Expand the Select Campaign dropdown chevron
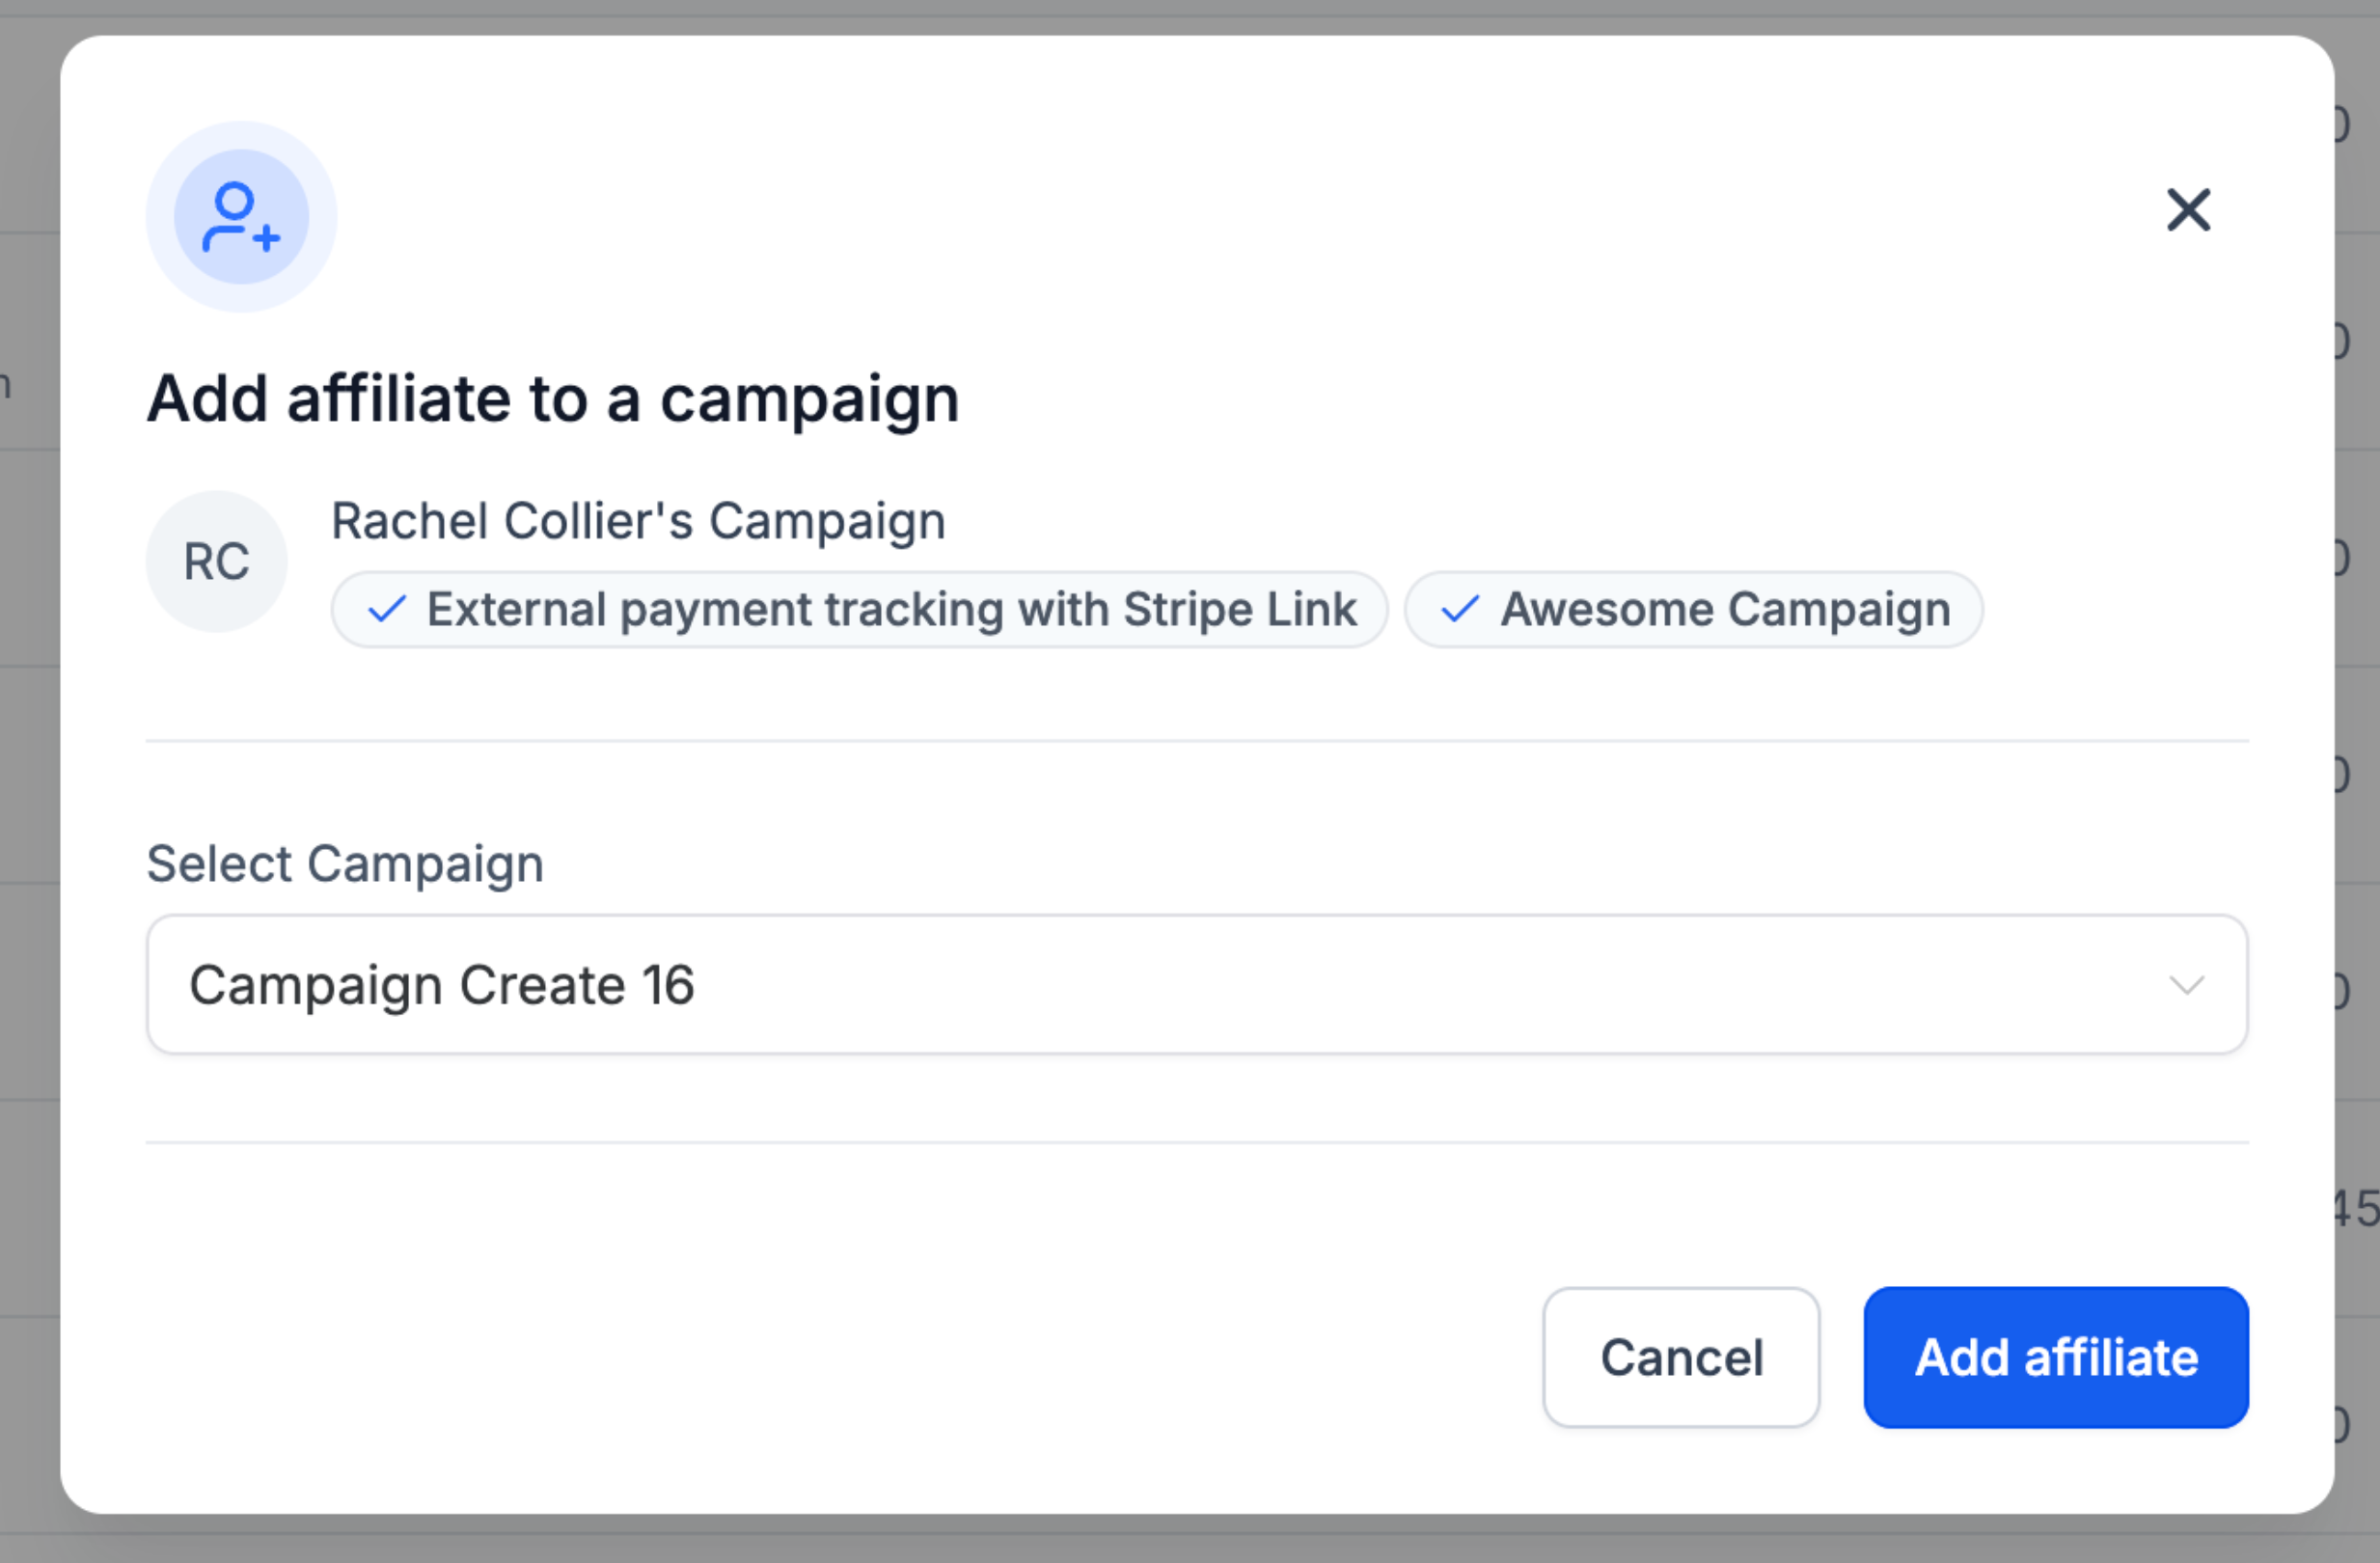2380x1563 pixels. point(2186,985)
